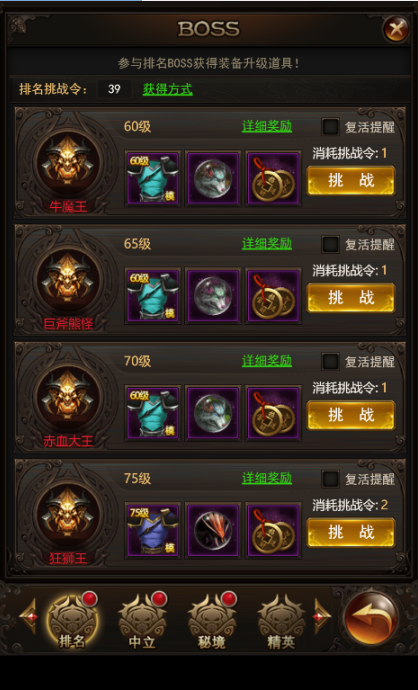Switch to the 中立 boss tab
418x690 pixels.
pos(142,622)
